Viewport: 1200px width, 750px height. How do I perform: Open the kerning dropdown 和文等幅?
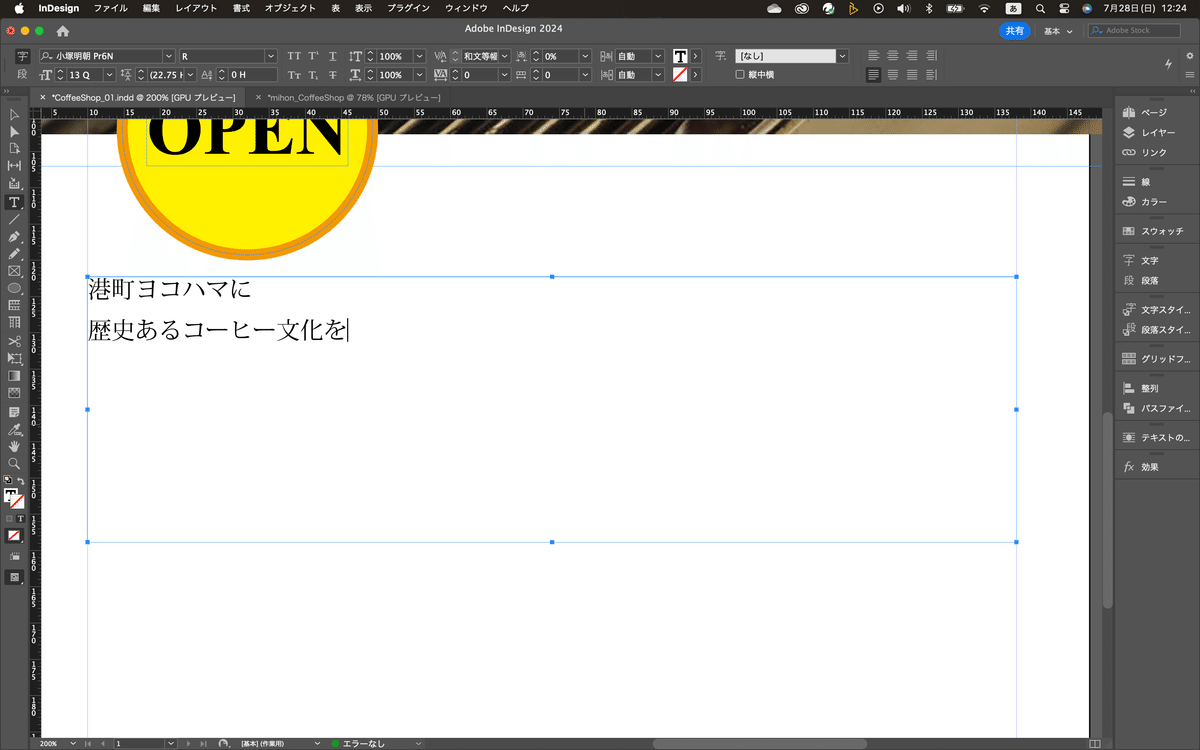pos(505,56)
